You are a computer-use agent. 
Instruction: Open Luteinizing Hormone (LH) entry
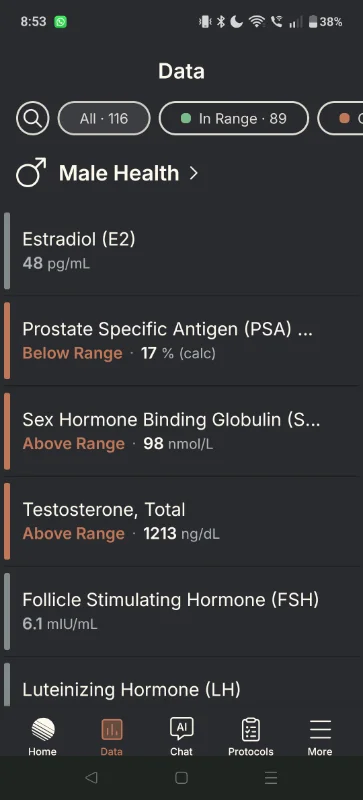click(x=181, y=684)
